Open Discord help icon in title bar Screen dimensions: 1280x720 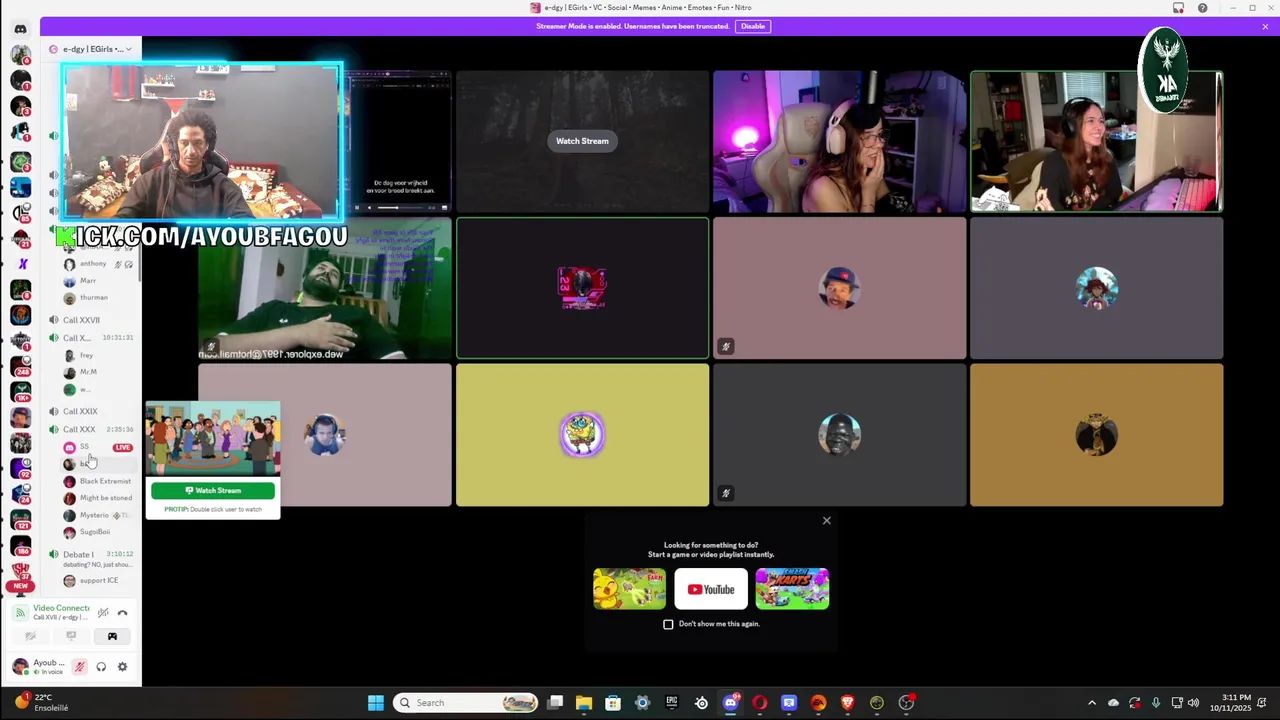[1202, 8]
